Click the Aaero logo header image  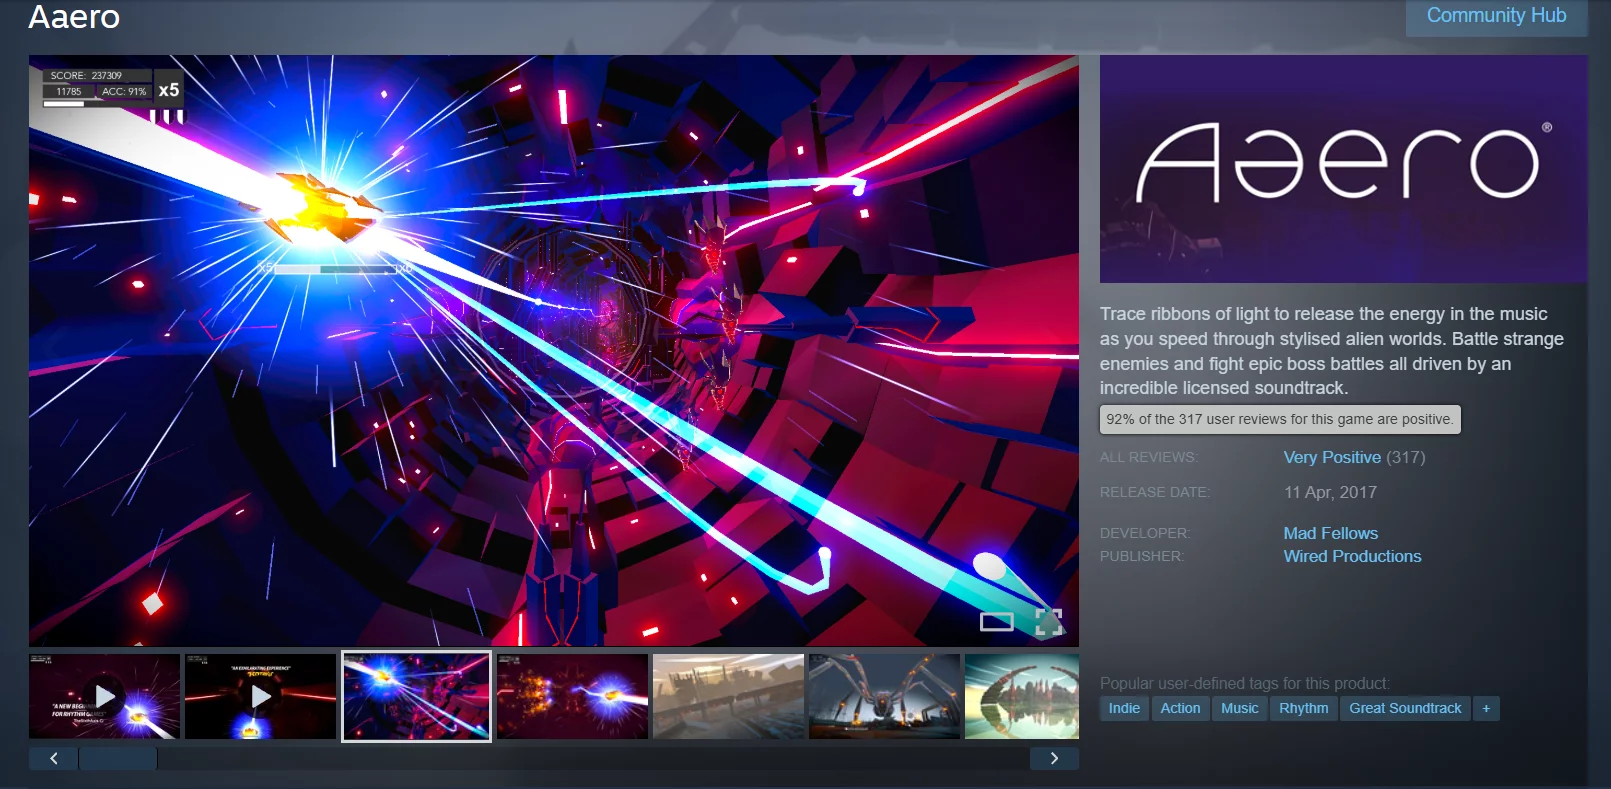click(x=1342, y=168)
